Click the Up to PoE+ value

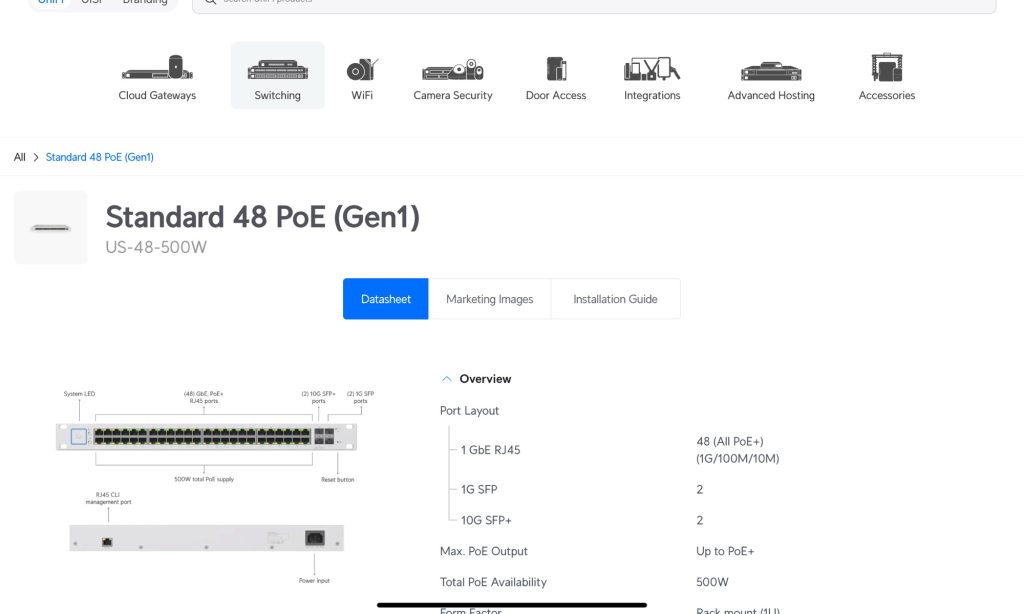pos(725,551)
